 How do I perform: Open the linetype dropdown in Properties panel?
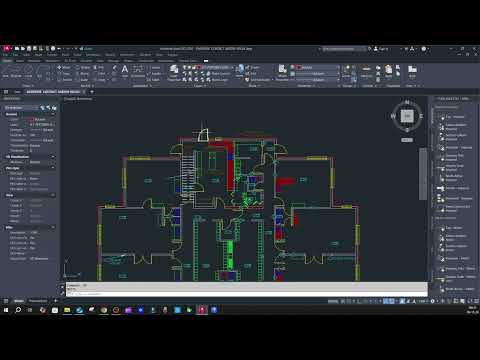coord(317,80)
